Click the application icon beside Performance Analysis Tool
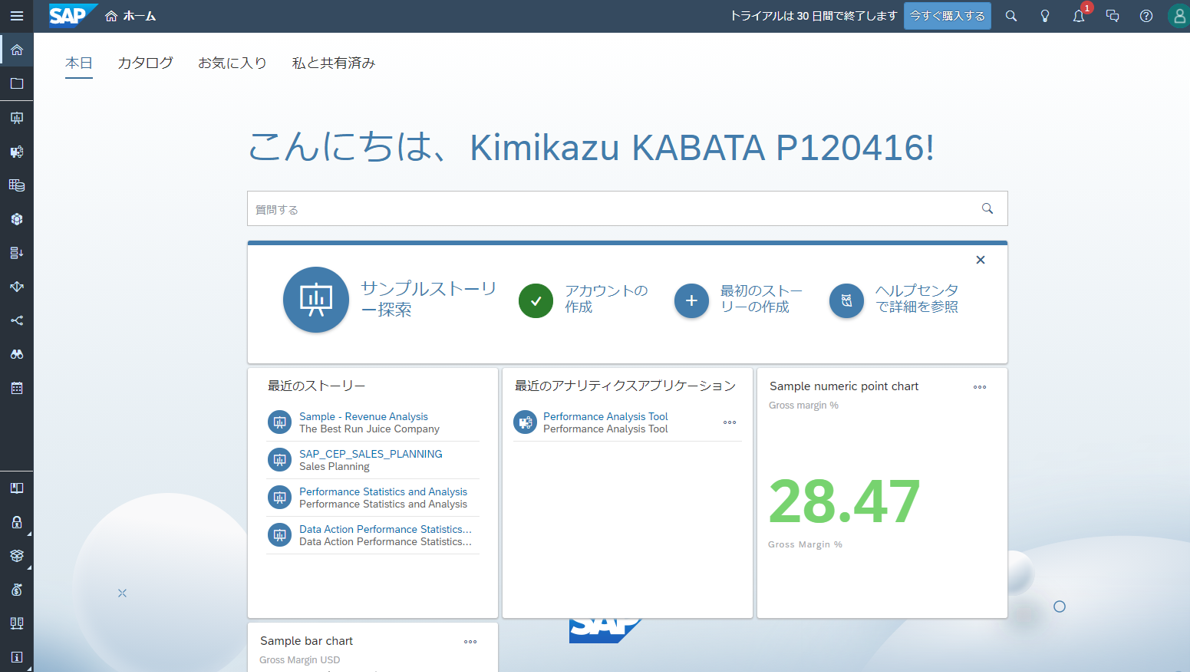 point(525,422)
